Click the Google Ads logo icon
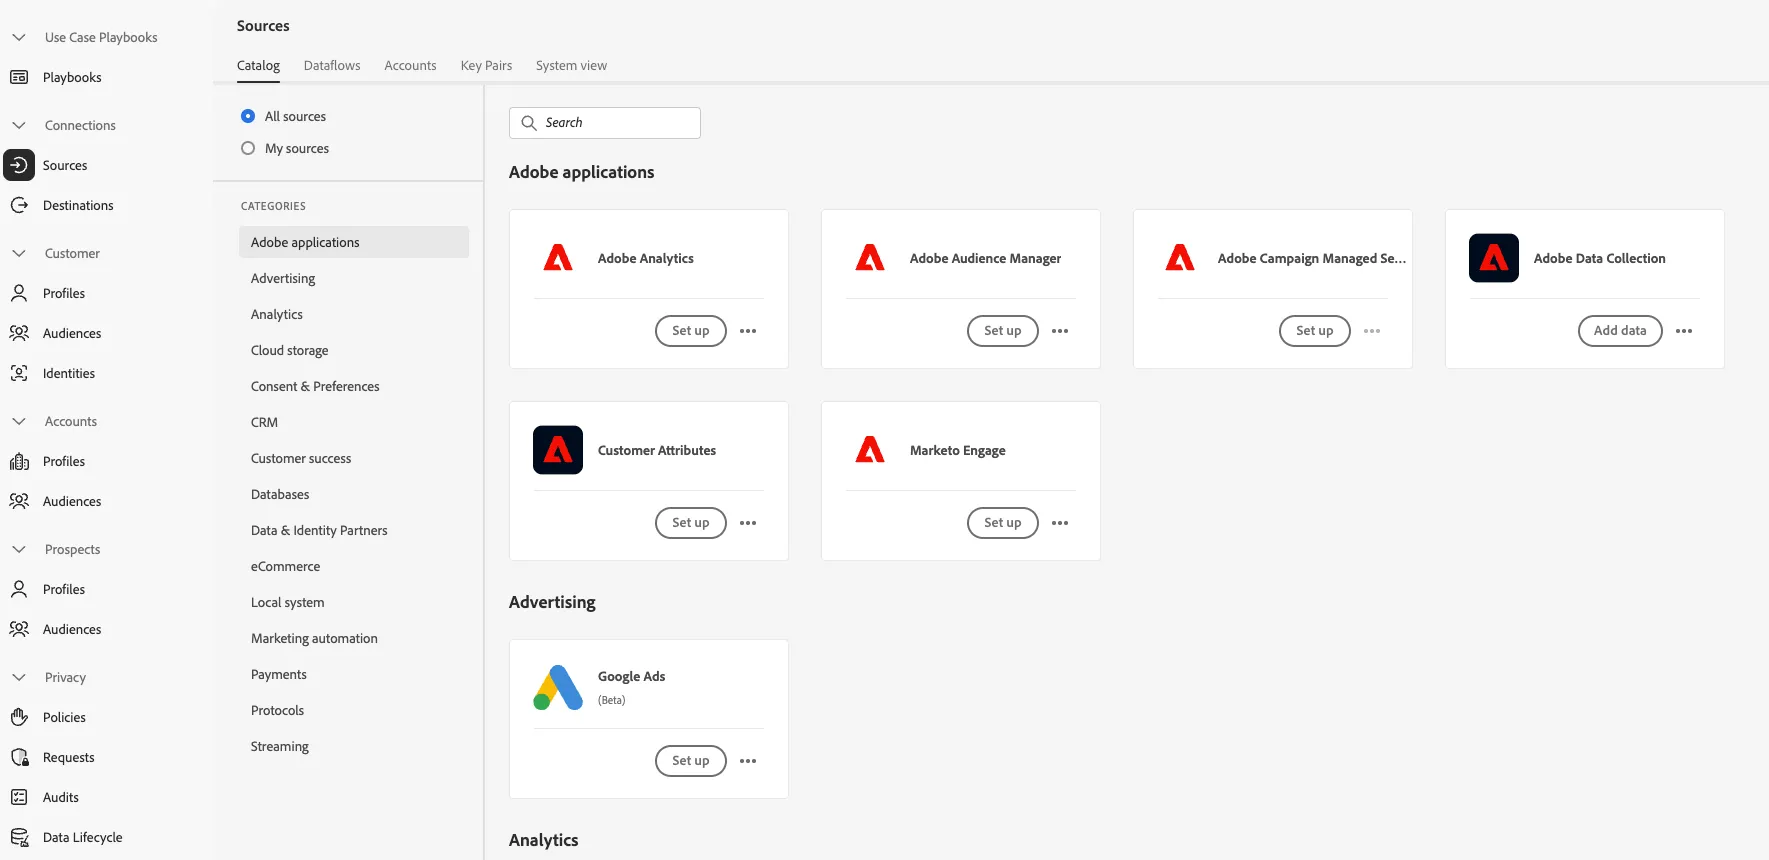Viewport: 1769px width, 860px height. point(558,688)
